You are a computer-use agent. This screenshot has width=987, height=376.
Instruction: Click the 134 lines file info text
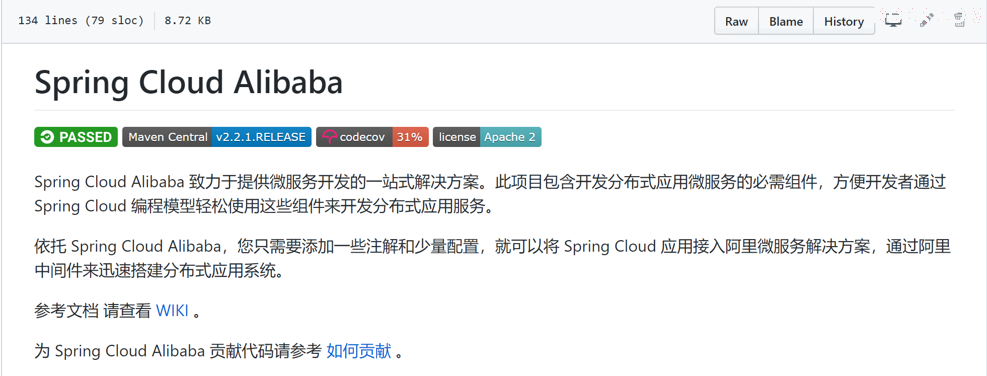tap(81, 21)
